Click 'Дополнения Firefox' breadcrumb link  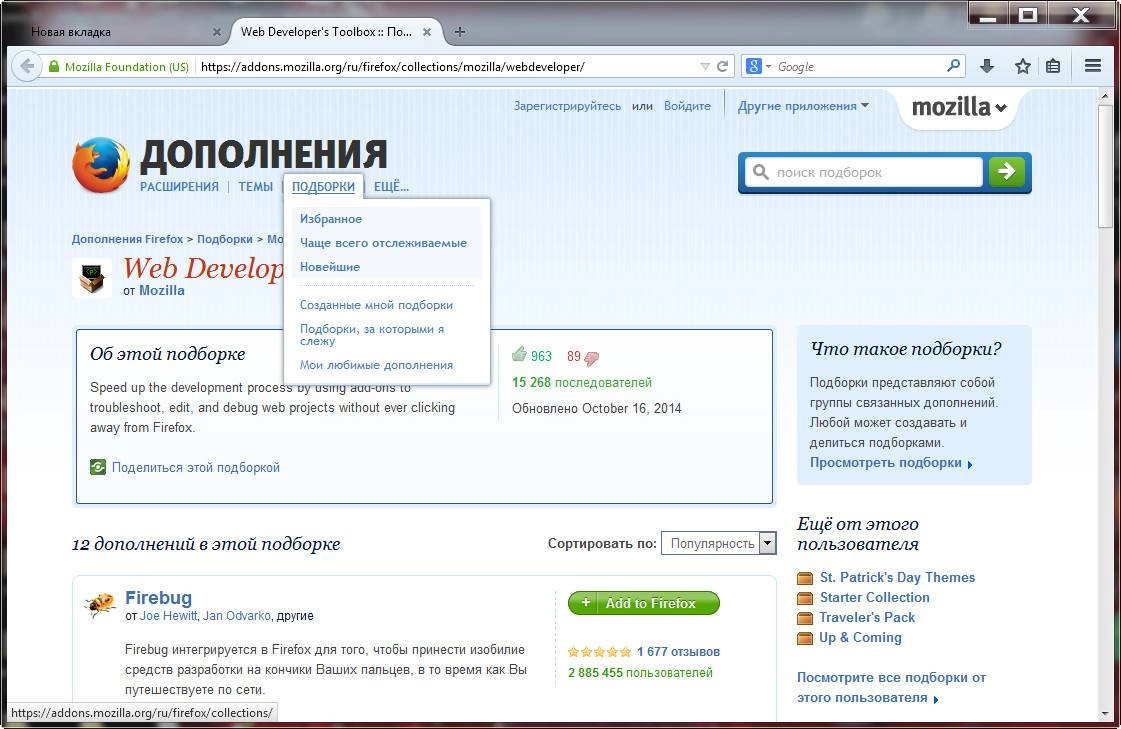coord(127,239)
